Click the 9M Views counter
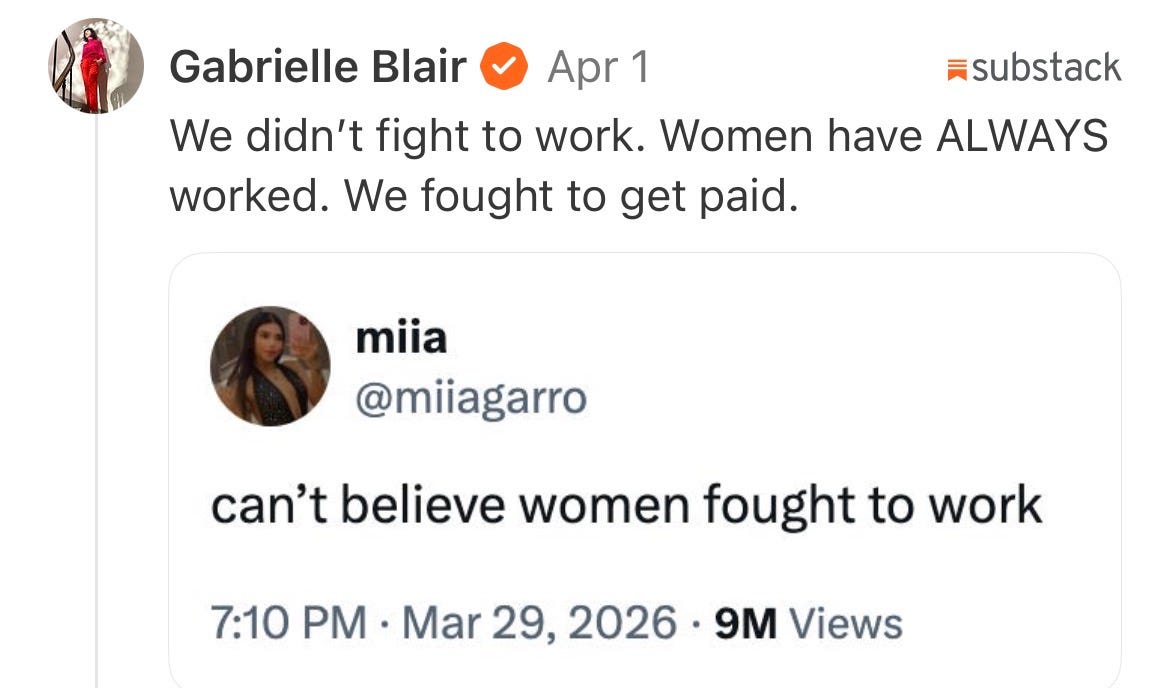 coord(808,624)
